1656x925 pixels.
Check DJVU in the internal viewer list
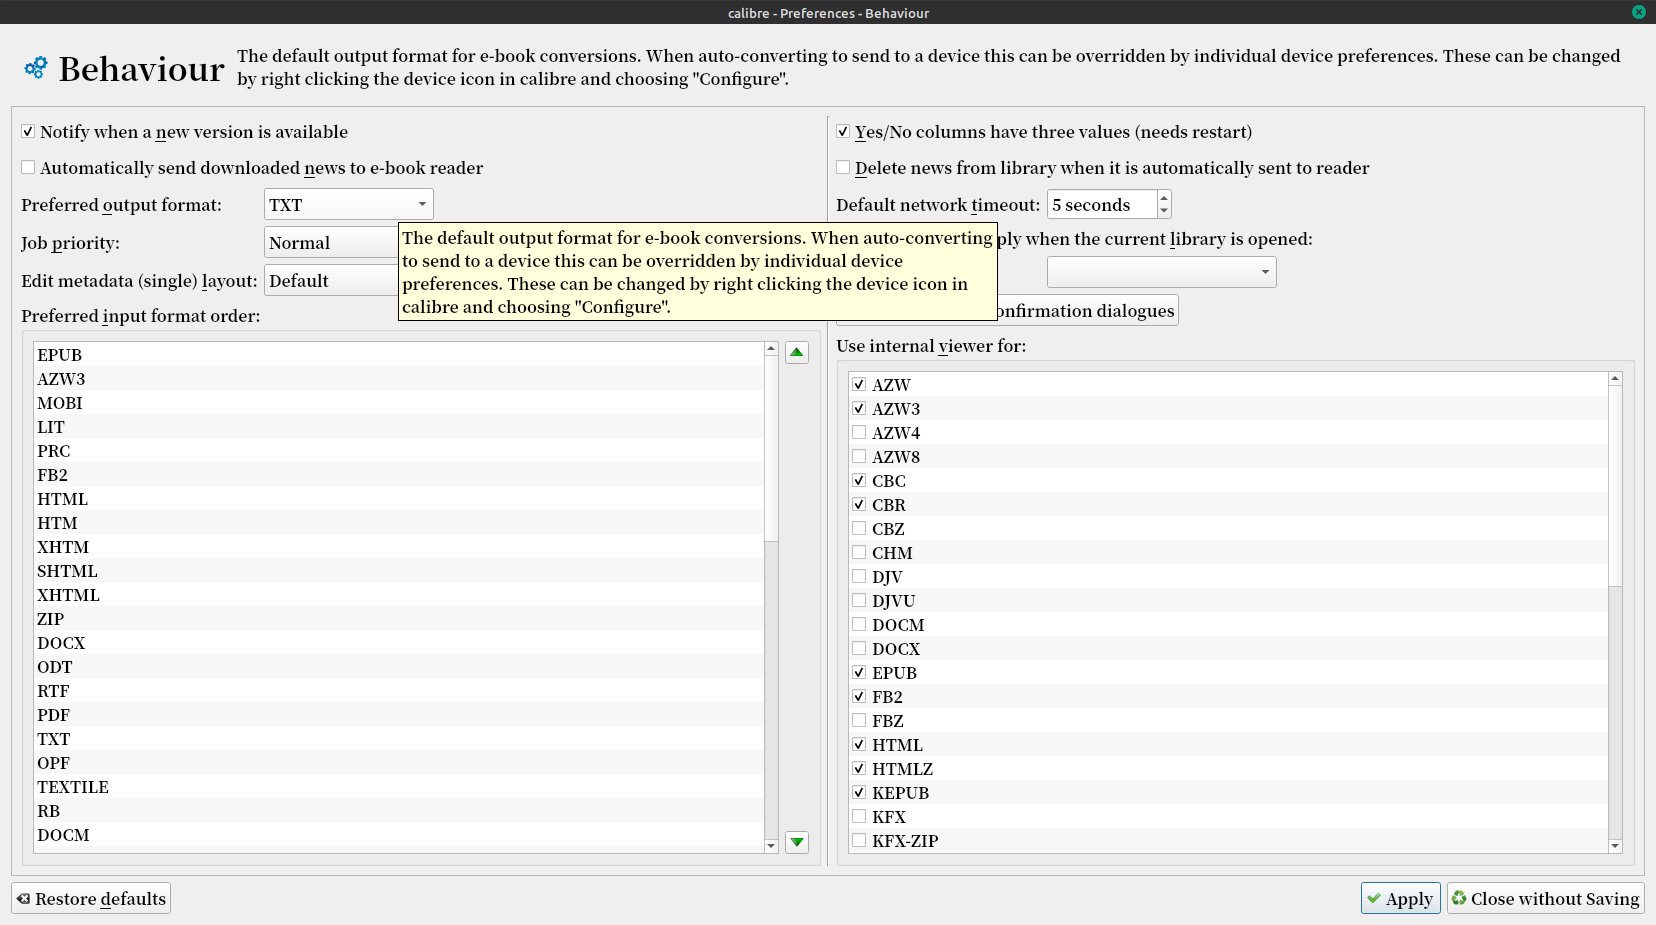tap(859, 601)
